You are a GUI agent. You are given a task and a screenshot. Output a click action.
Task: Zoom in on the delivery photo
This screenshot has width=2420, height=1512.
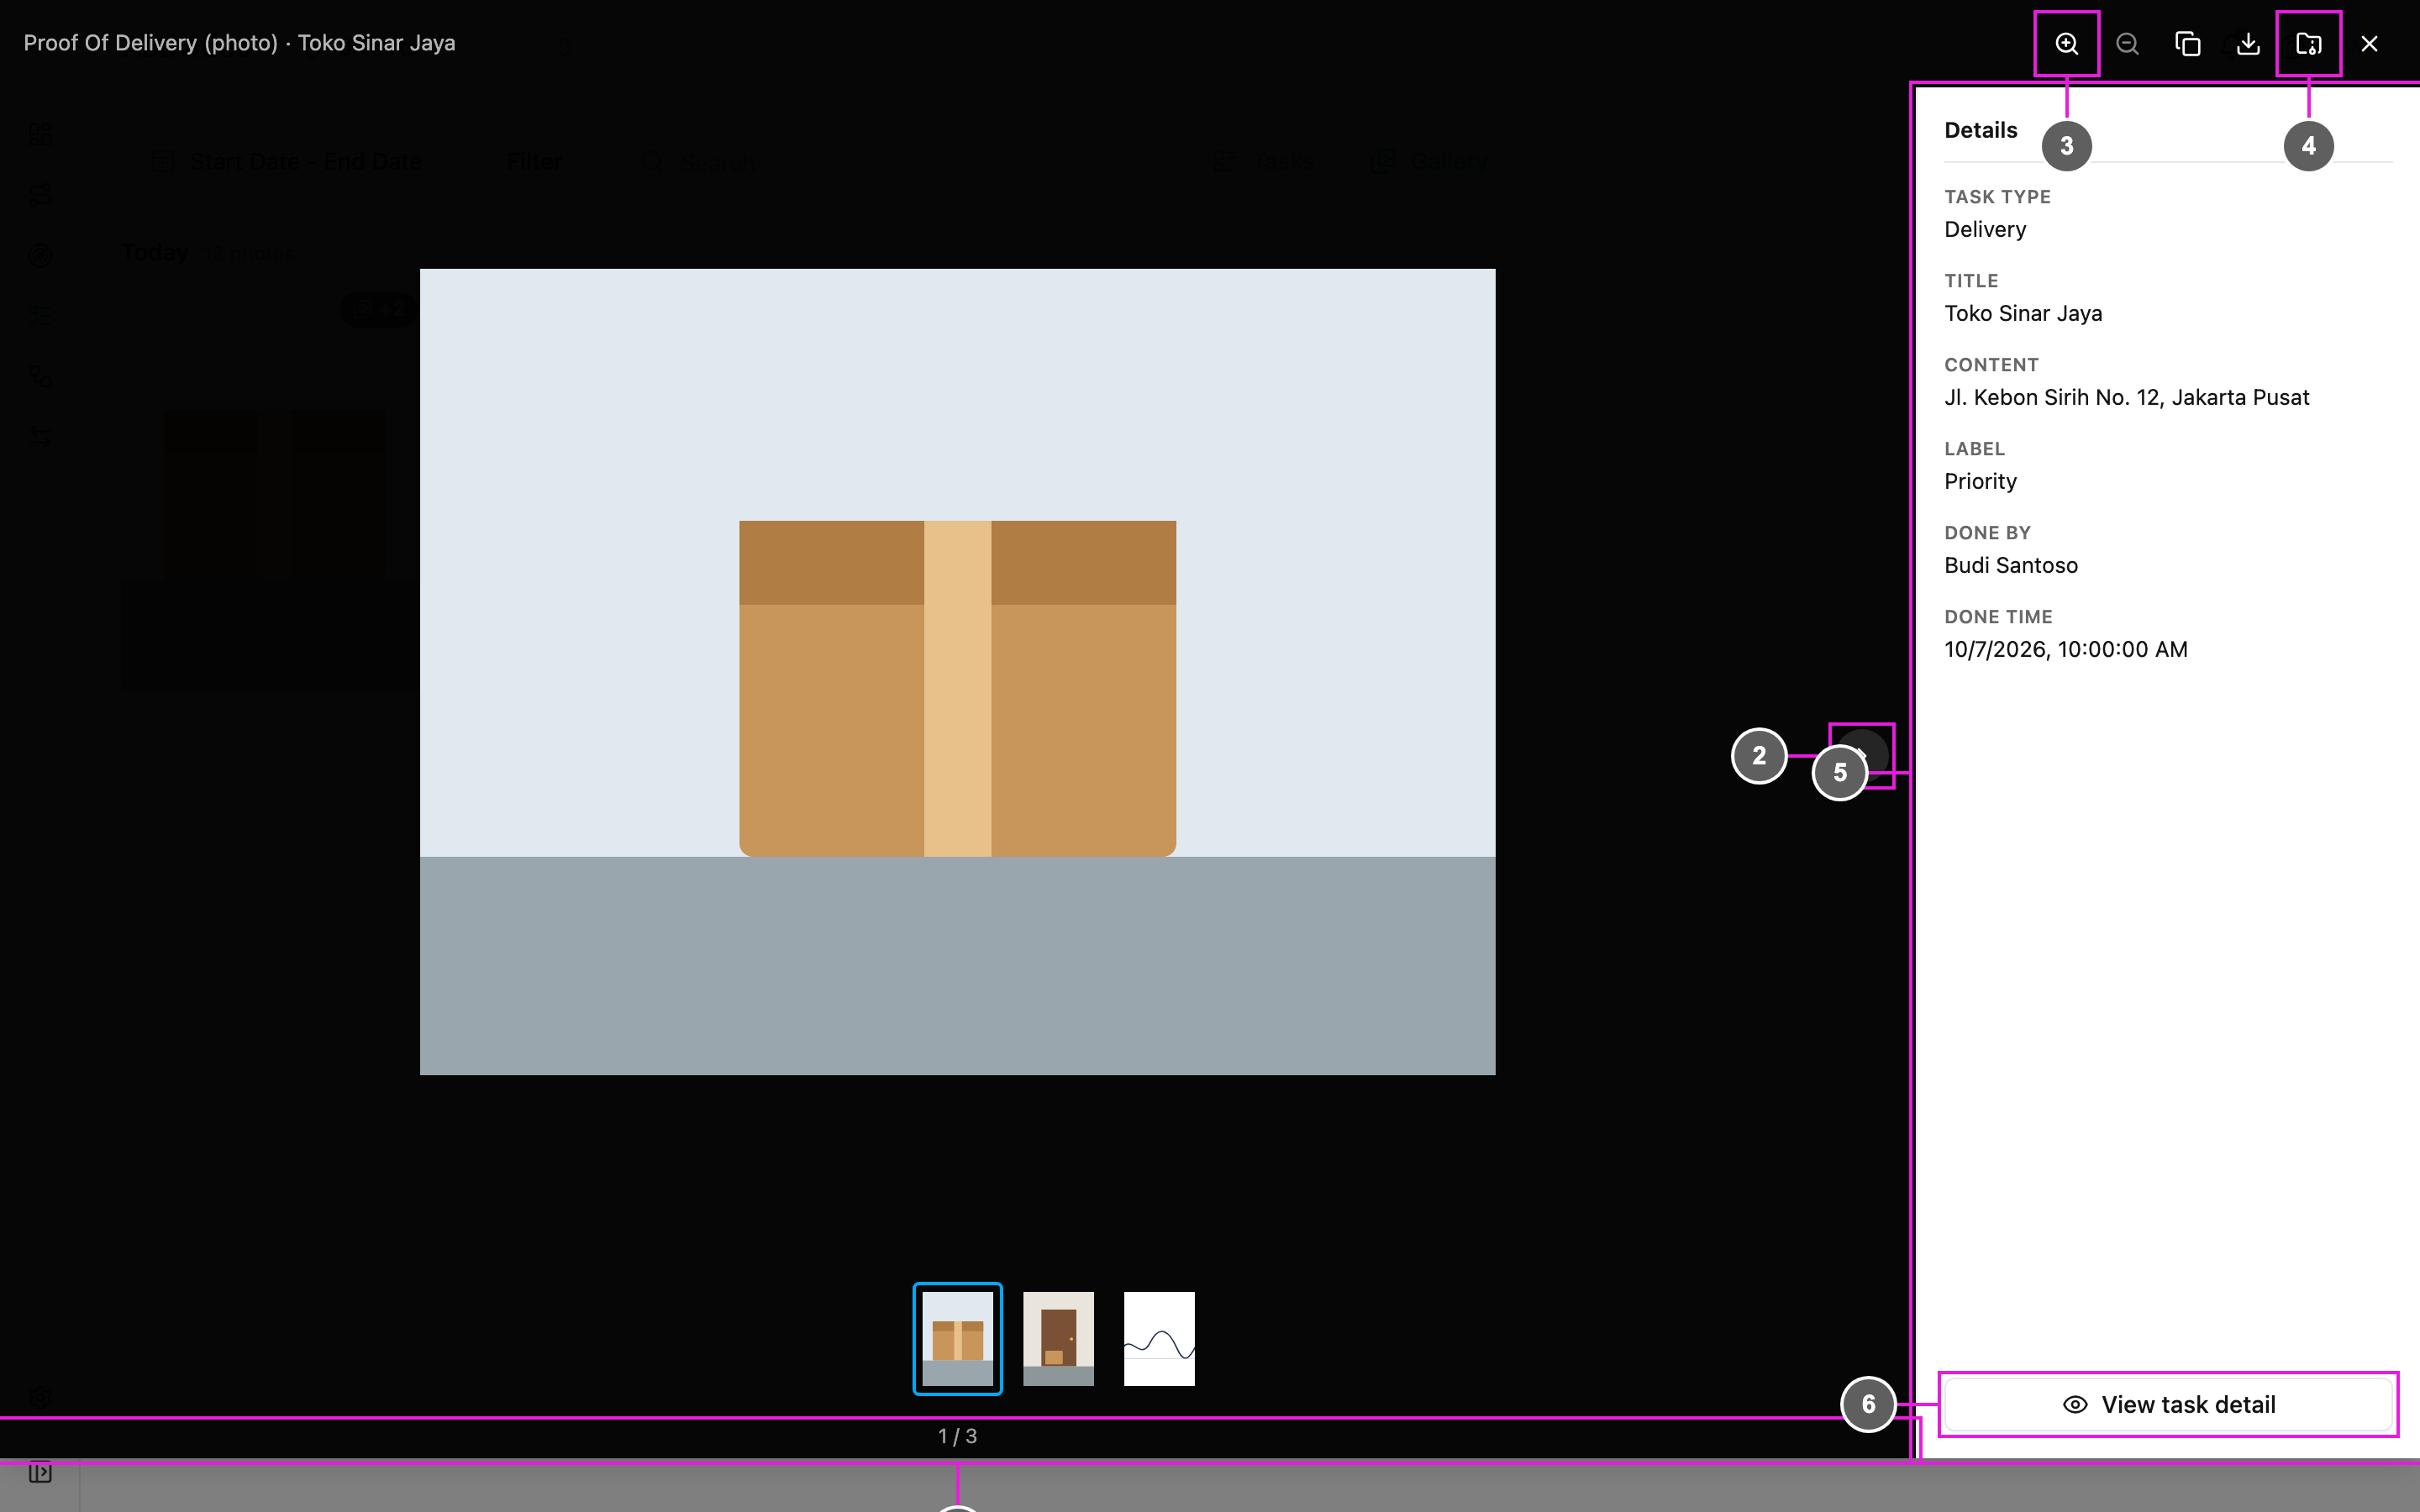2066,44
